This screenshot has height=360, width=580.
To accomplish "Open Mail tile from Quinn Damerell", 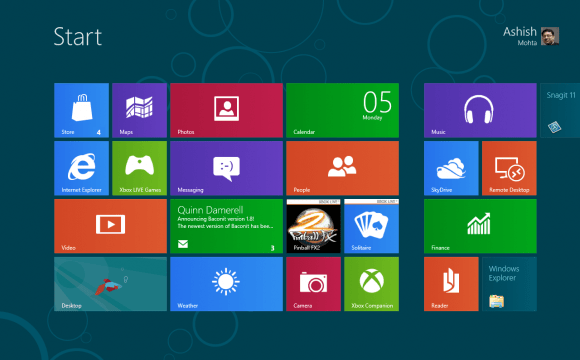I will click(x=226, y=226).
